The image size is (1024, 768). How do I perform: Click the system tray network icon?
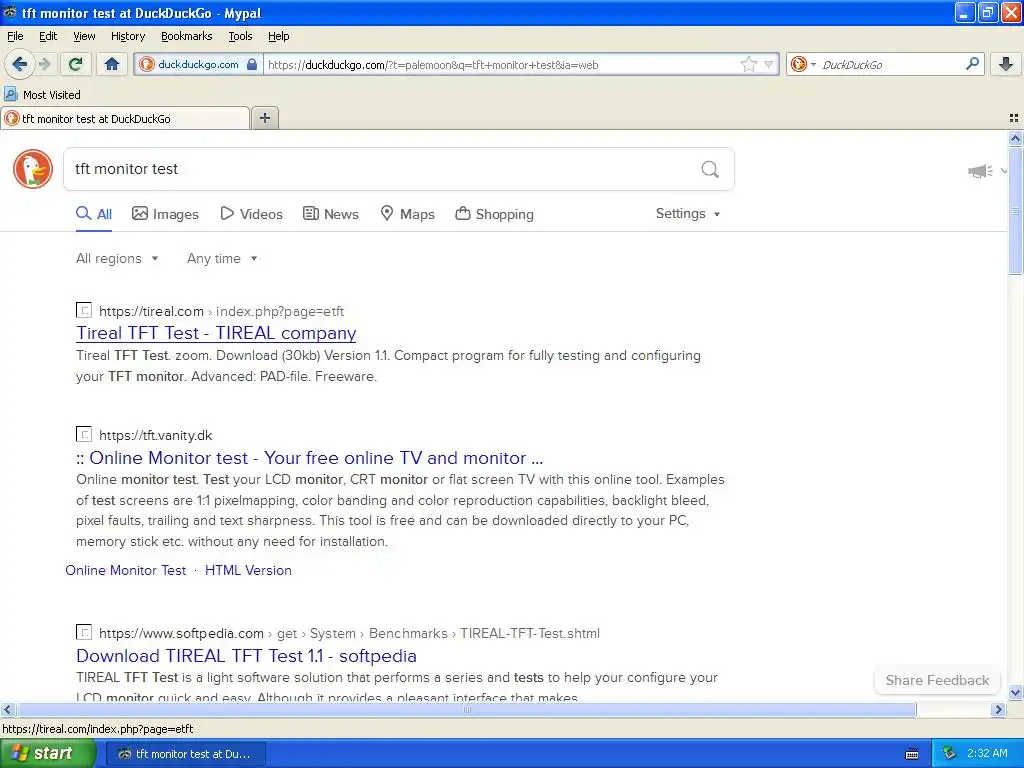point(949,754)
